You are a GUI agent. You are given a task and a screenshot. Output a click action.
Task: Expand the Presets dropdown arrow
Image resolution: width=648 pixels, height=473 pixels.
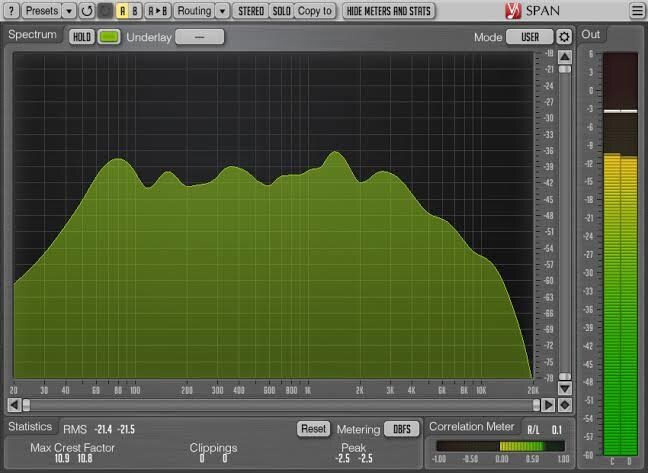(69, 11)
